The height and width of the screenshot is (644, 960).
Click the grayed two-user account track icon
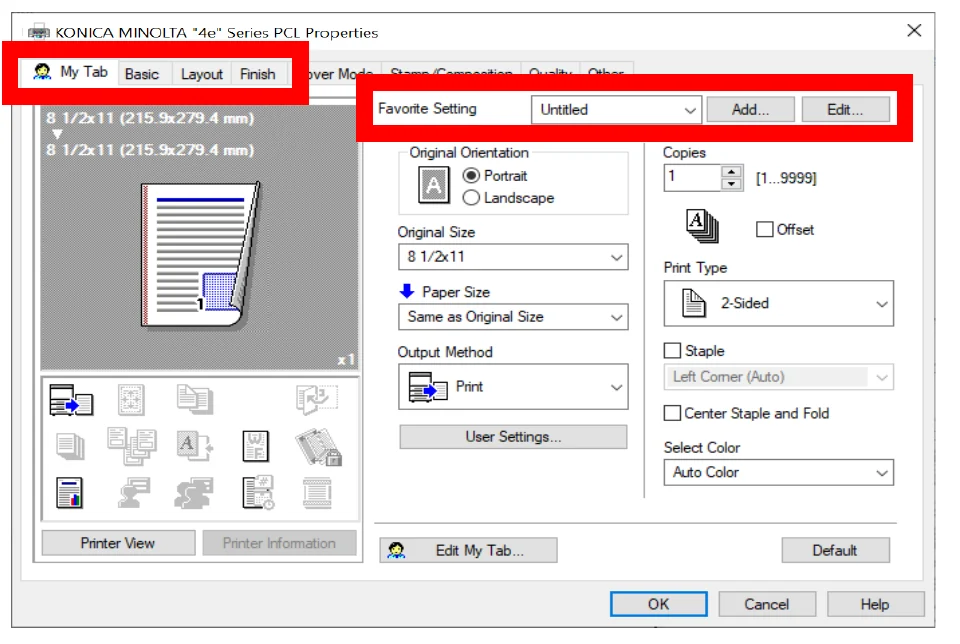point(193,493)
